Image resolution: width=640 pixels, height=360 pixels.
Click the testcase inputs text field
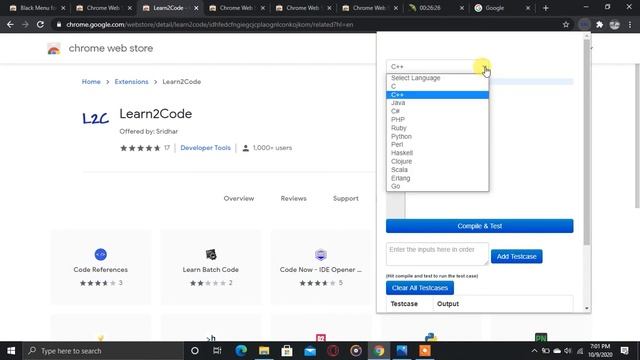click(437, 253)
